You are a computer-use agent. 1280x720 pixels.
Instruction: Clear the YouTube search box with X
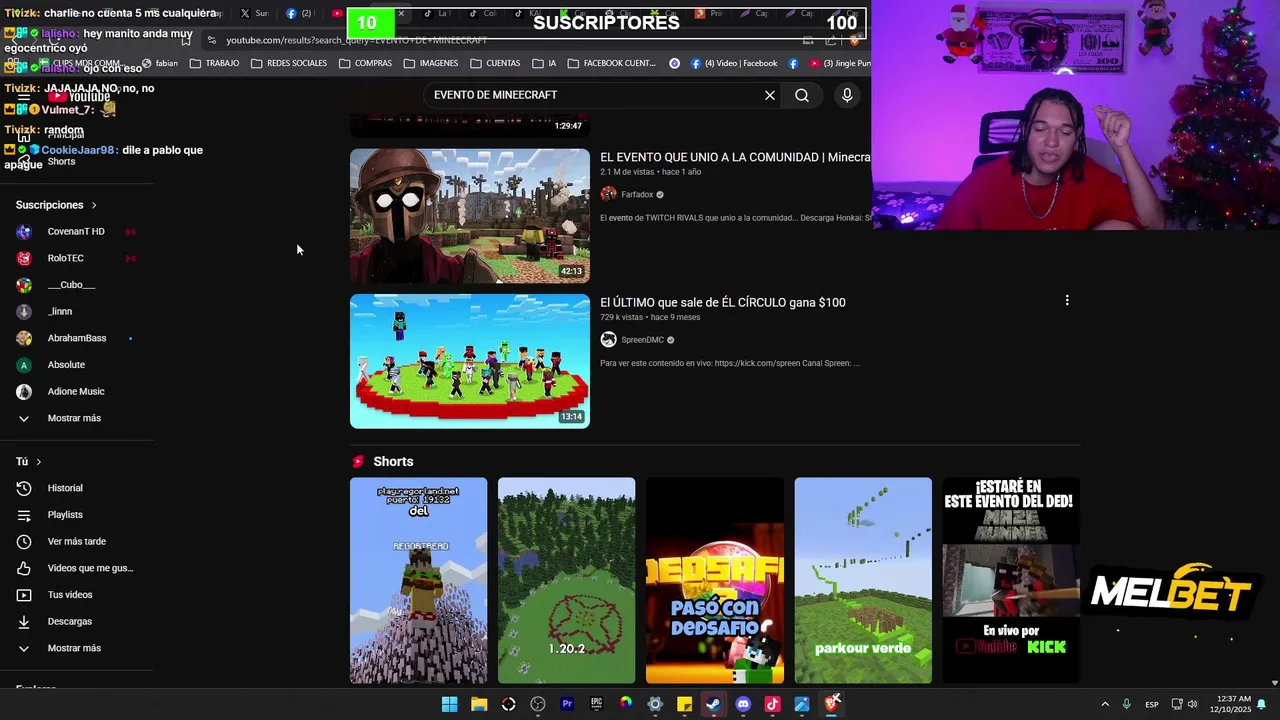point(770,95)
